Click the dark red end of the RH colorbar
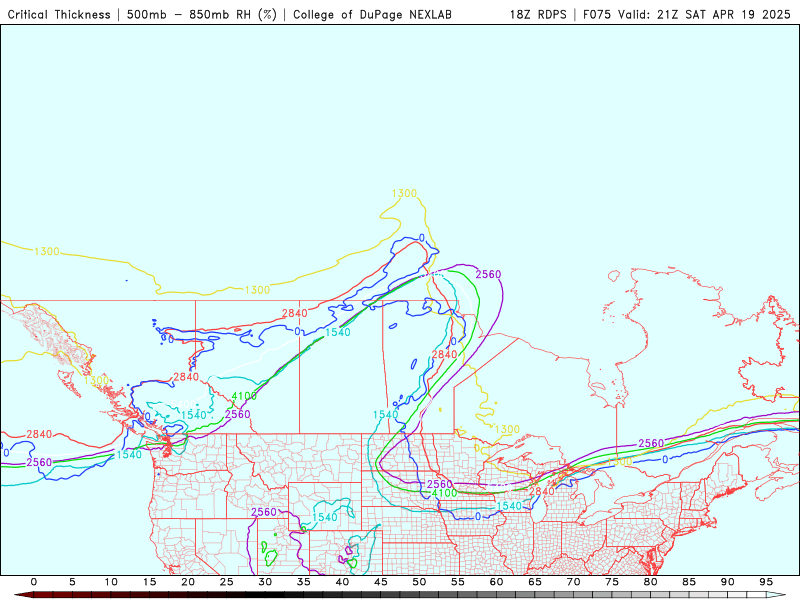 [23, 595]
